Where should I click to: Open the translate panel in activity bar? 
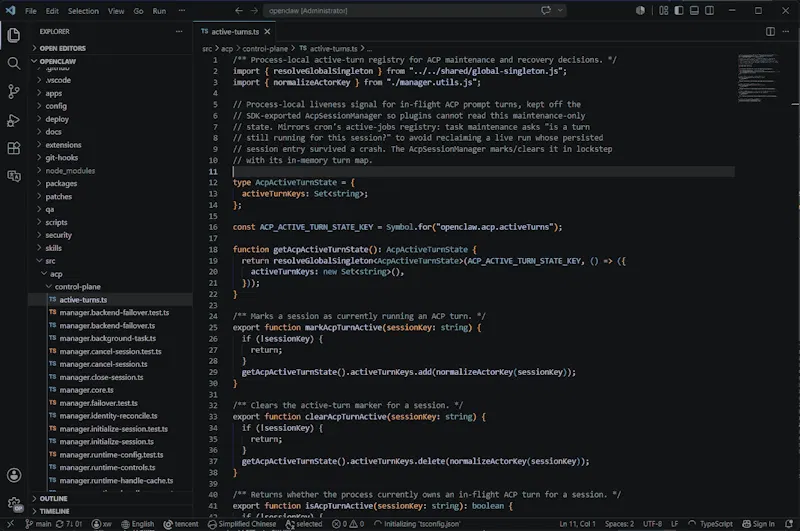coord(14,176)
